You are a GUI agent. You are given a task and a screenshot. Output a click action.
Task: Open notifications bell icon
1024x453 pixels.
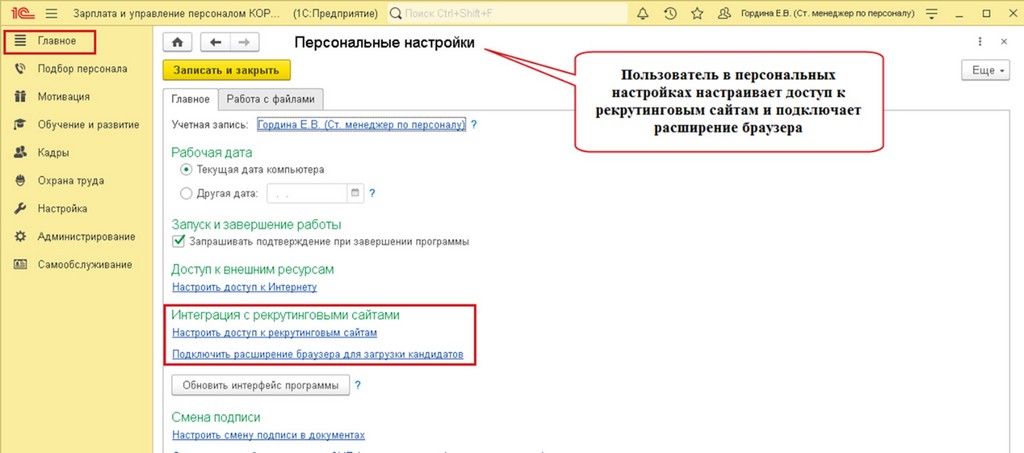coord(643,13)
